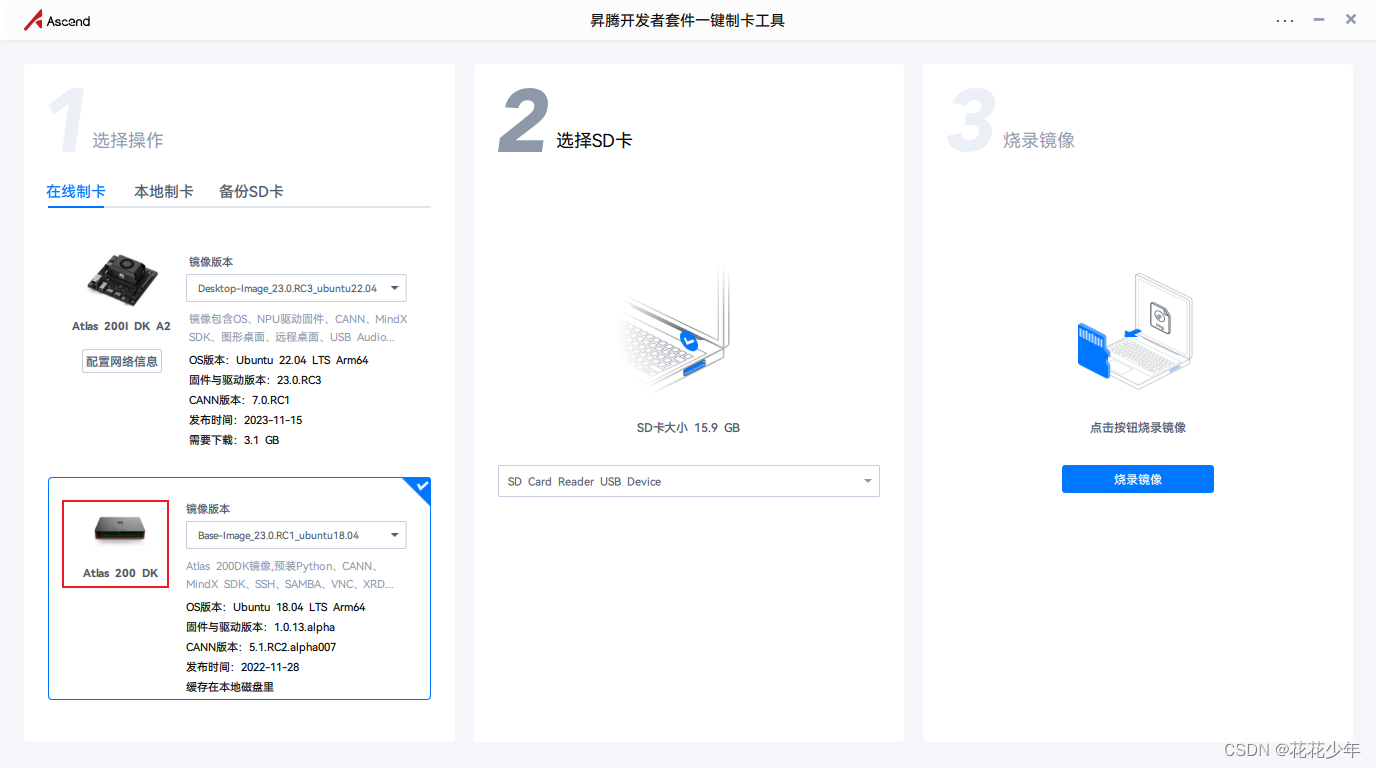Screen dimensions: 1376x768
Task: Click 配置网络信息 button
Action: tap(122, 361)
